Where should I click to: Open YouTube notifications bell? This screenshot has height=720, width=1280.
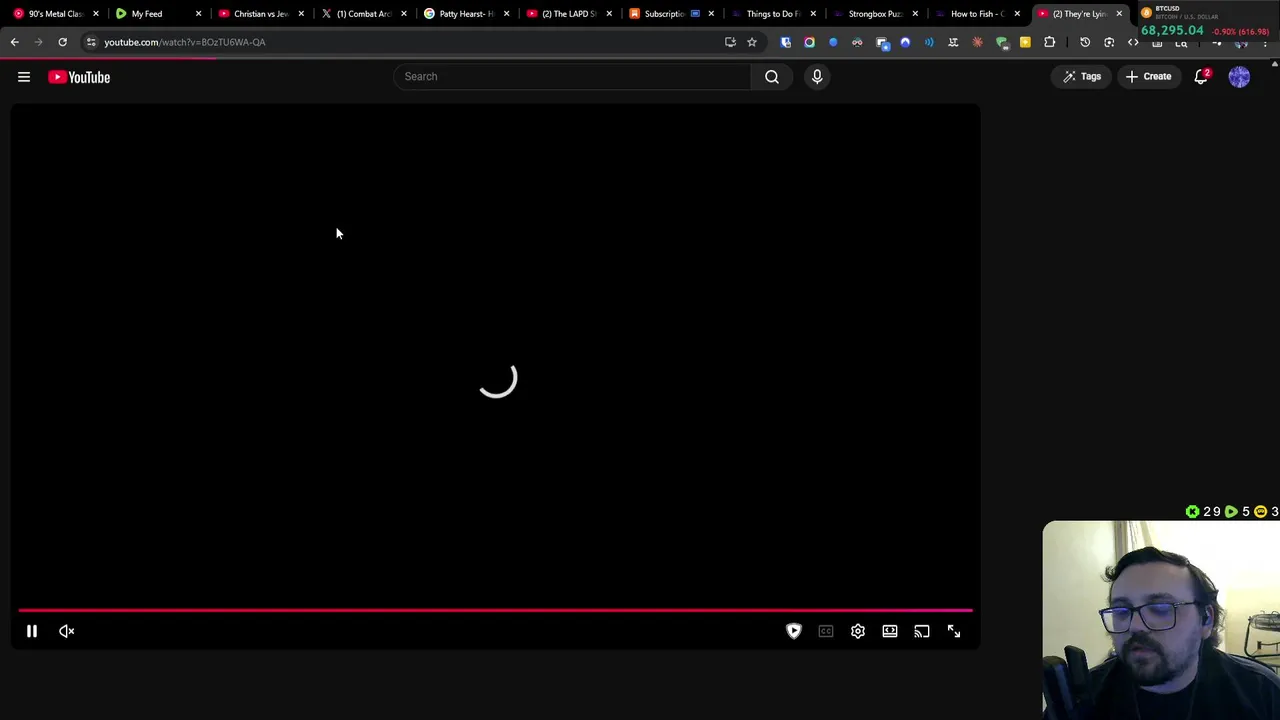(1202, 77)
